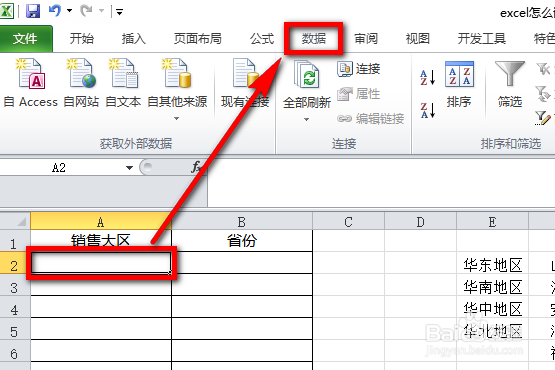The height and width of the screenshot is (370, 555).
Task: Select column C header
Action: tap(348, 222)
